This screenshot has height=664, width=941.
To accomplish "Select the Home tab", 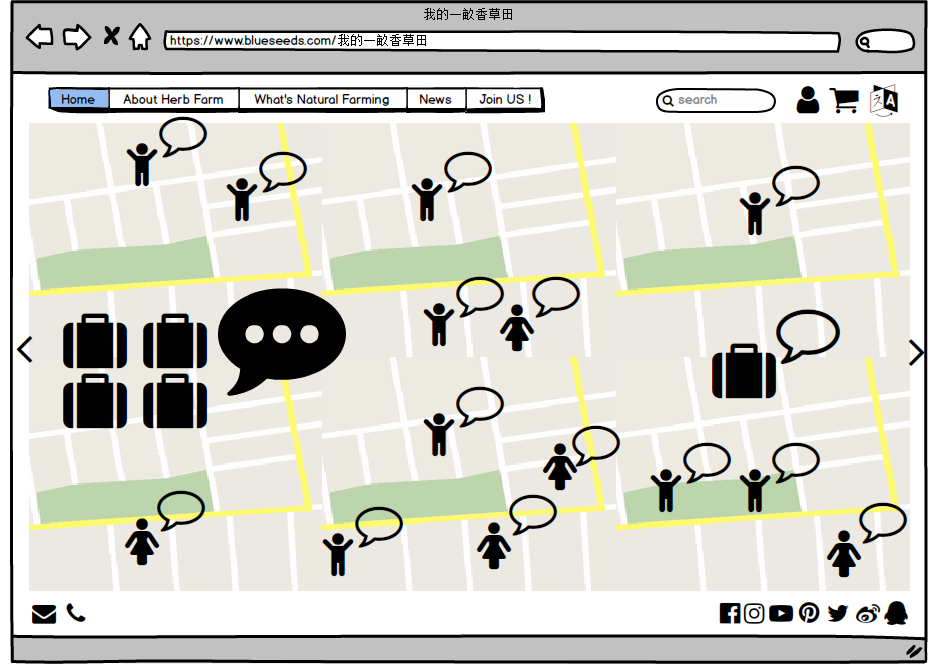I will [78, 99].
